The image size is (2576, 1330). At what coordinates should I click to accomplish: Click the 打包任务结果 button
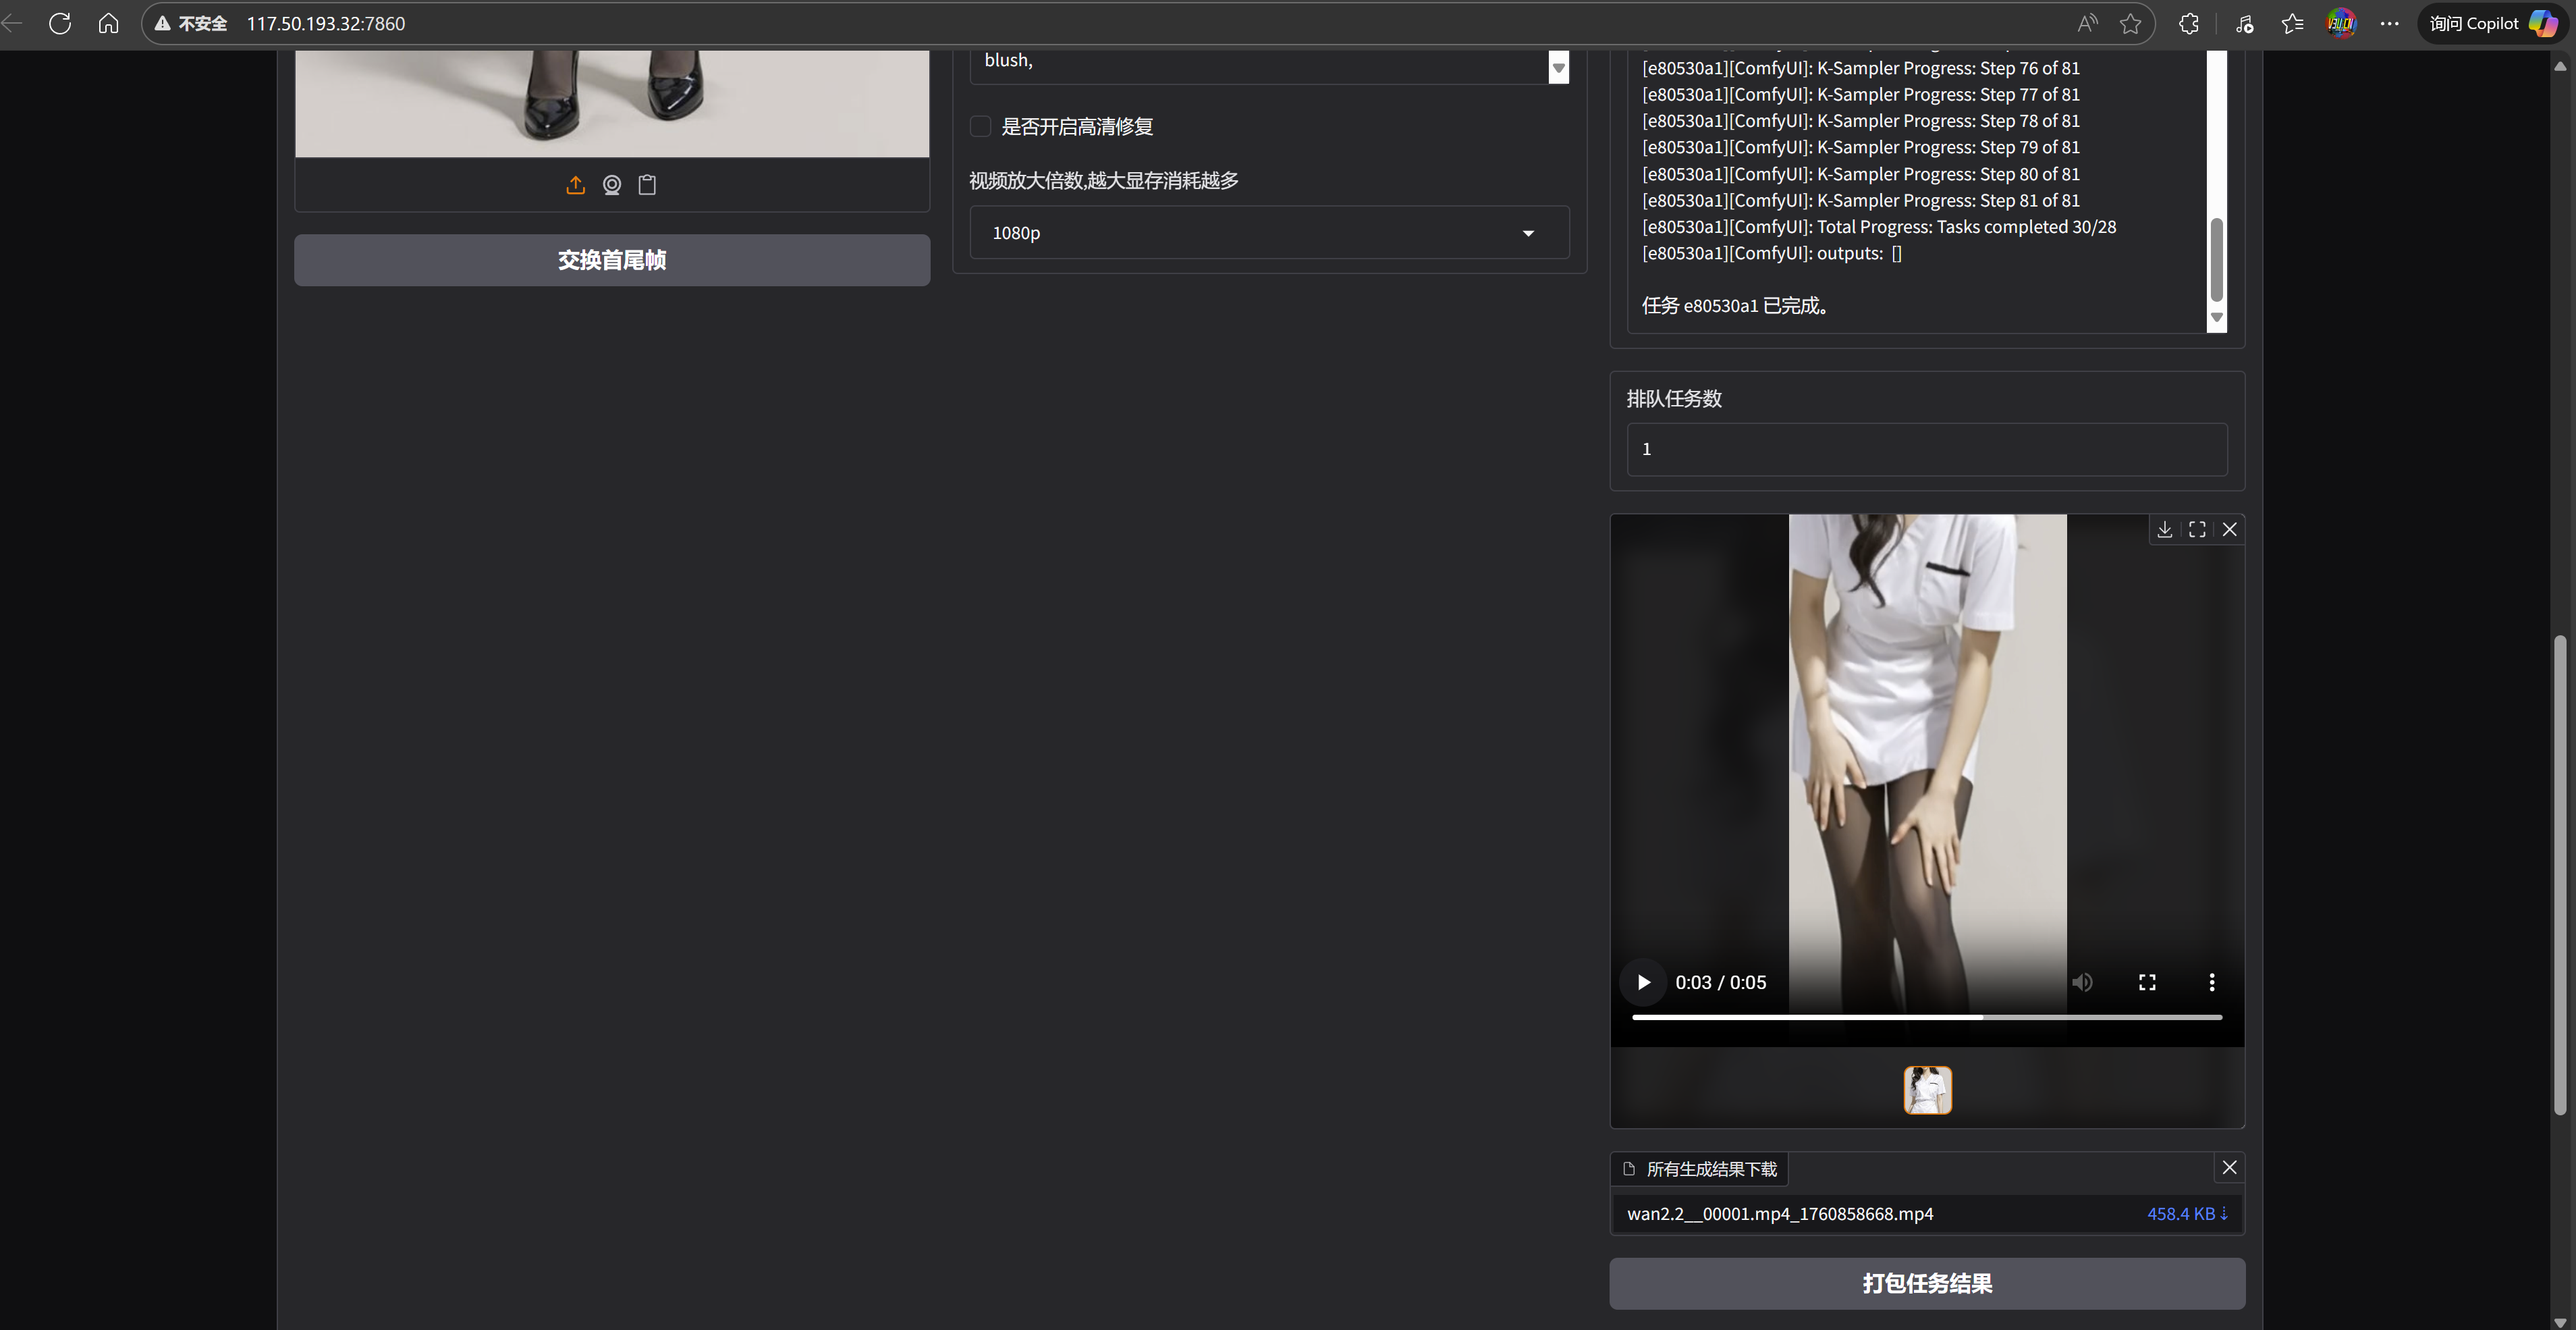coord(1926,1283)
